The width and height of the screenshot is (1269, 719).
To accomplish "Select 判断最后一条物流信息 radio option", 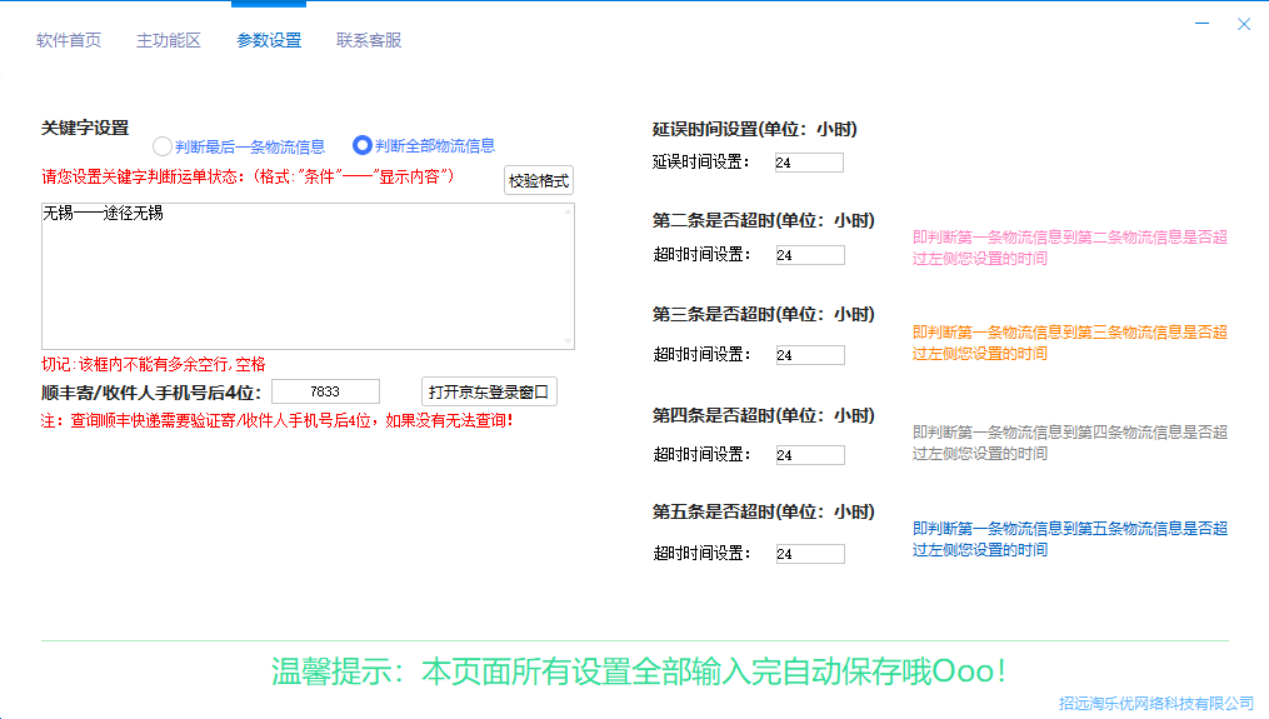I will [x=163, y=147].
